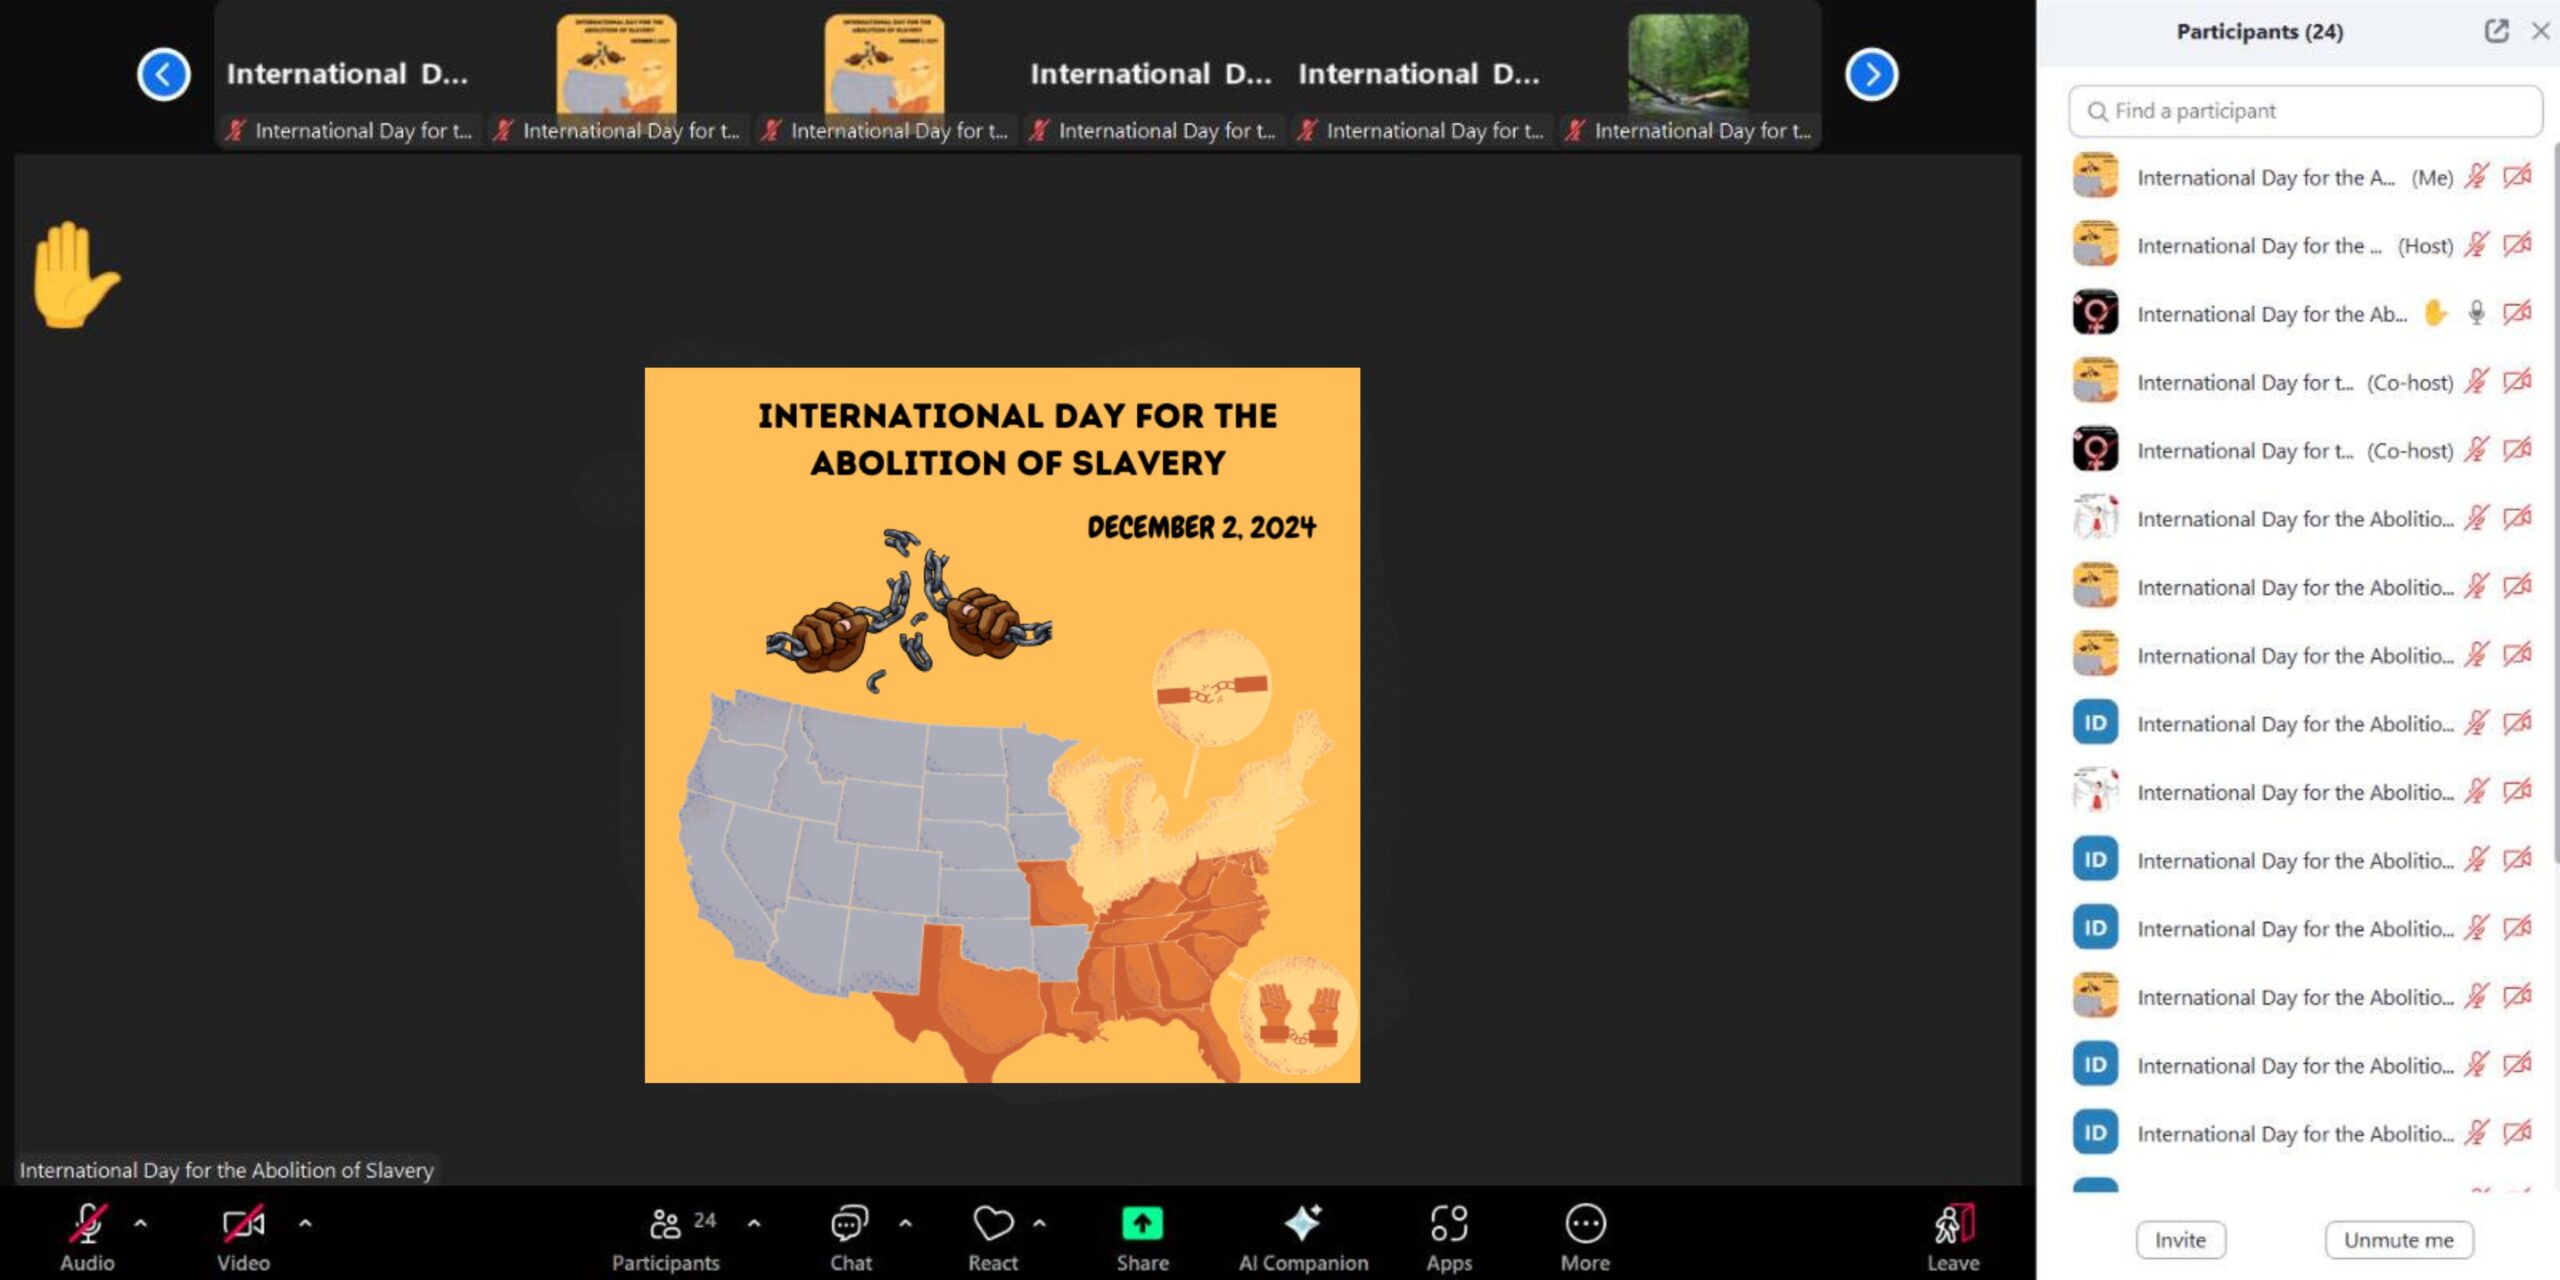The image size is (2560, 1280).
Task: Show previous video thumbnails with left arrow
Action: coord(164,74)
